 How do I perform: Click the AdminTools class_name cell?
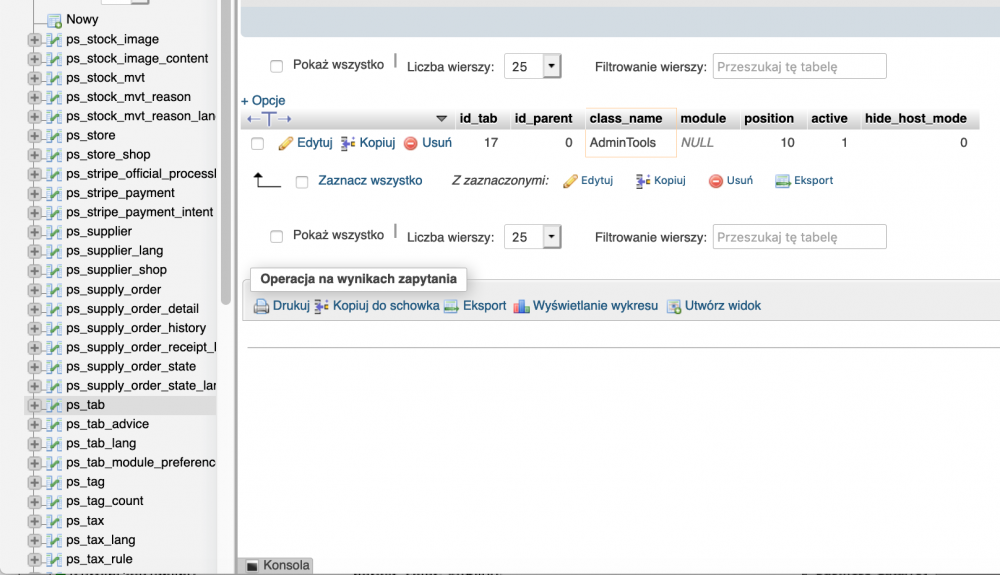tap(631, 143)
